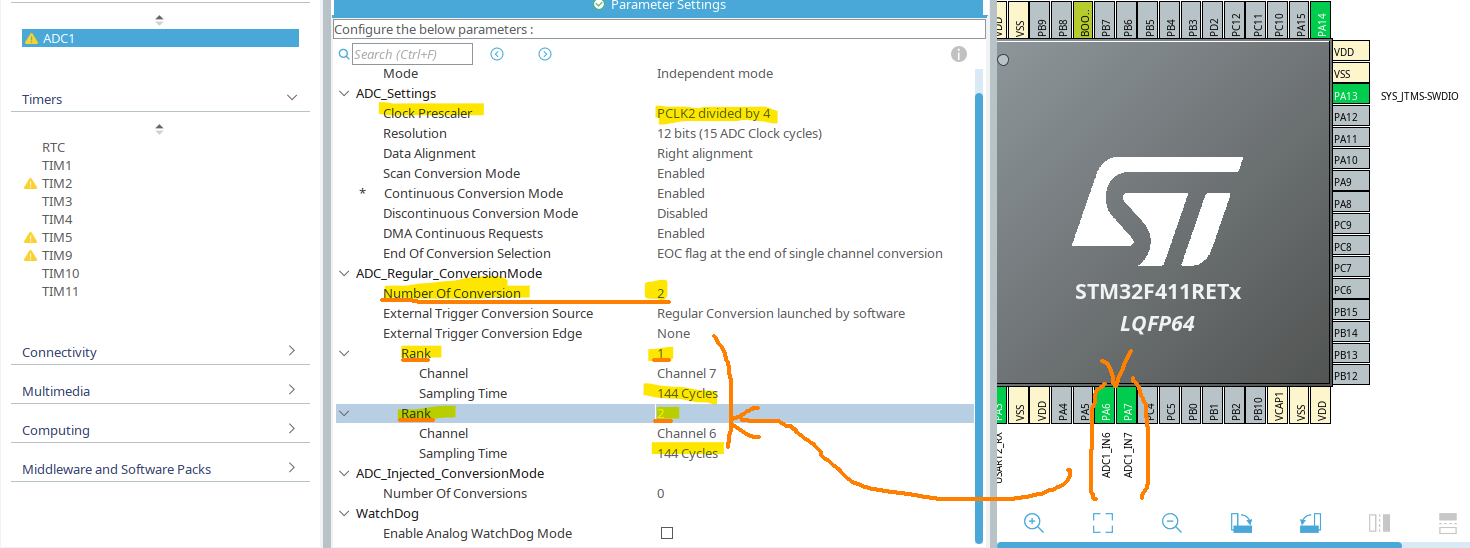Collapse the Rank 2 entry
The image size is (1470, 548).
pos(344,413)
